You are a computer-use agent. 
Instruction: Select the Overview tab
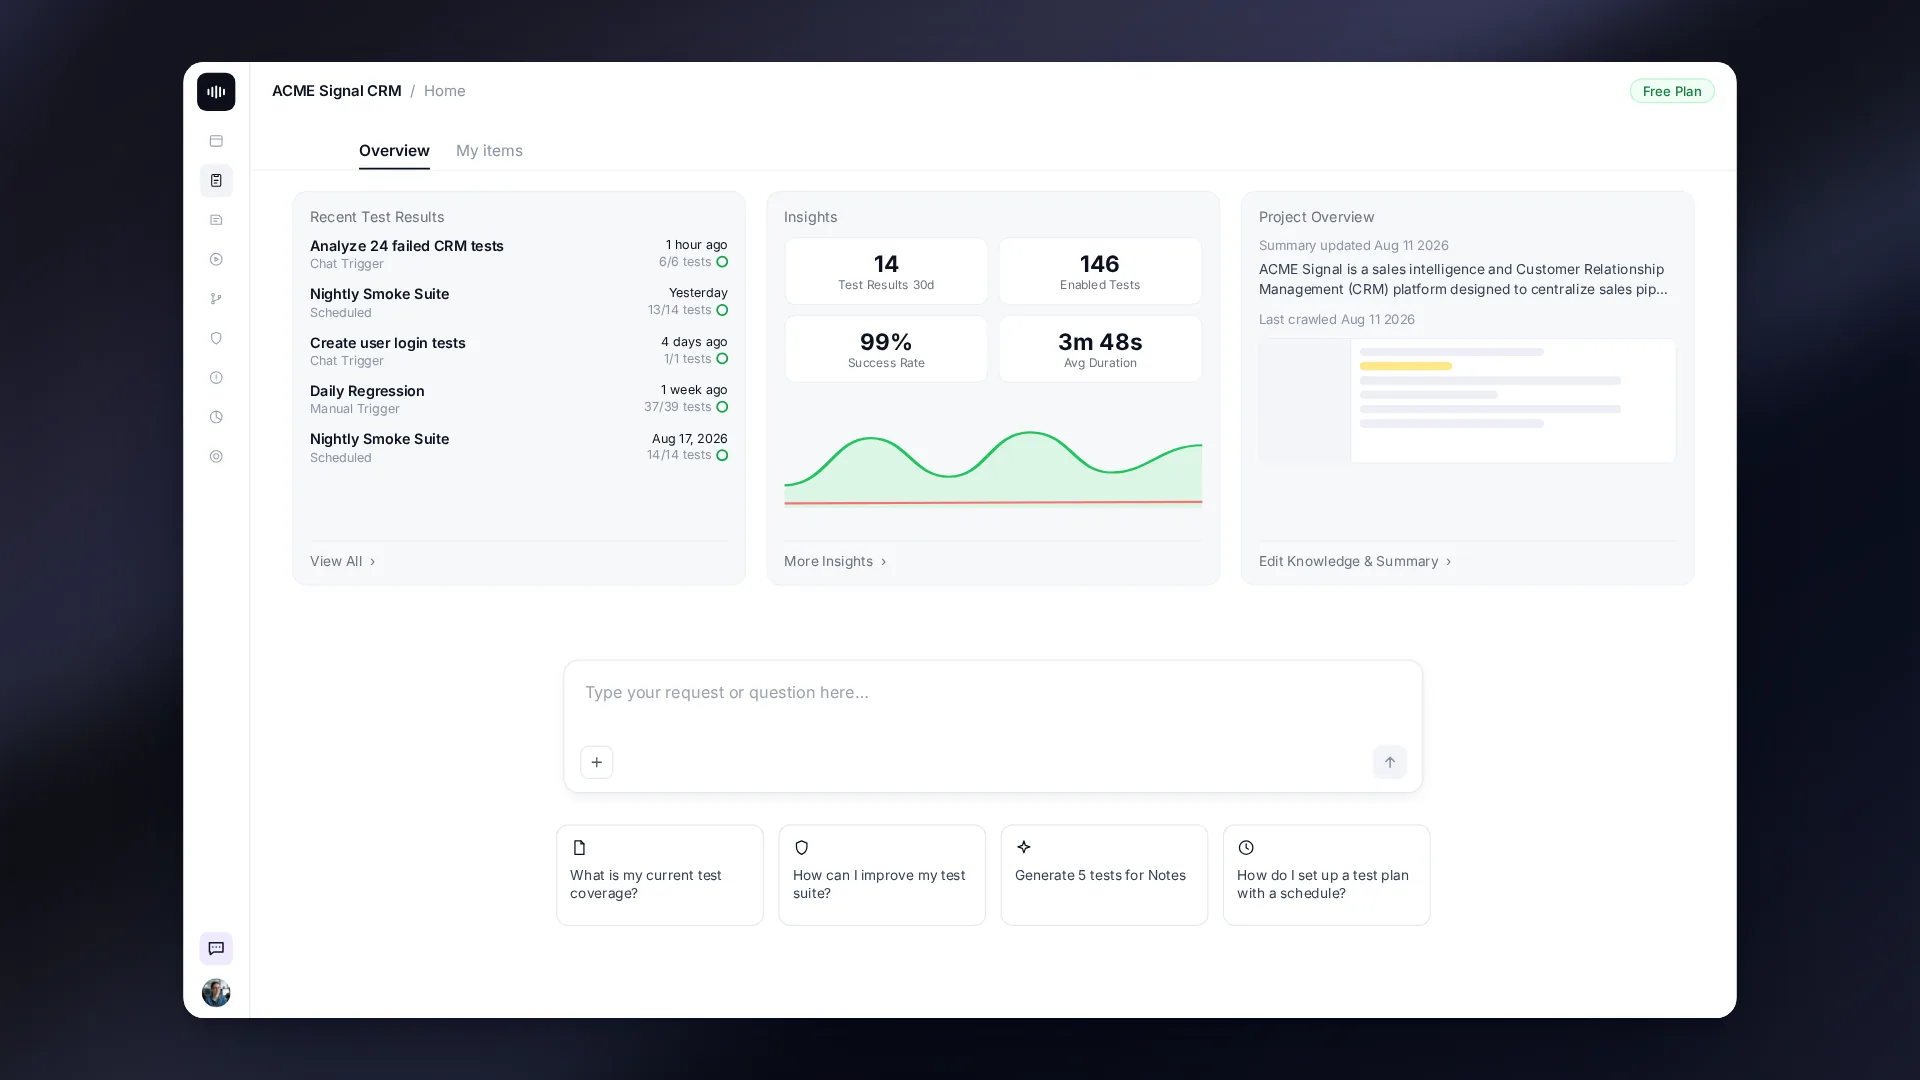pos(394,151)
